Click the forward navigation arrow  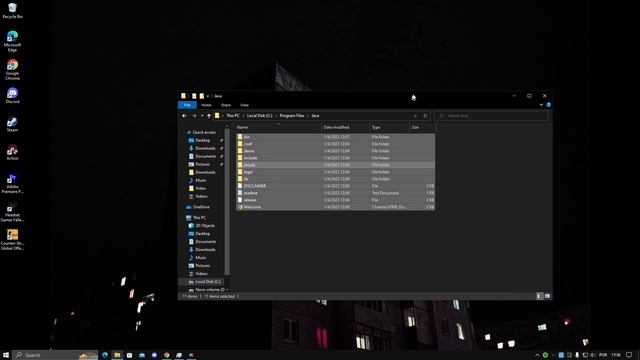pyautogui.click(x=194, y=116)
